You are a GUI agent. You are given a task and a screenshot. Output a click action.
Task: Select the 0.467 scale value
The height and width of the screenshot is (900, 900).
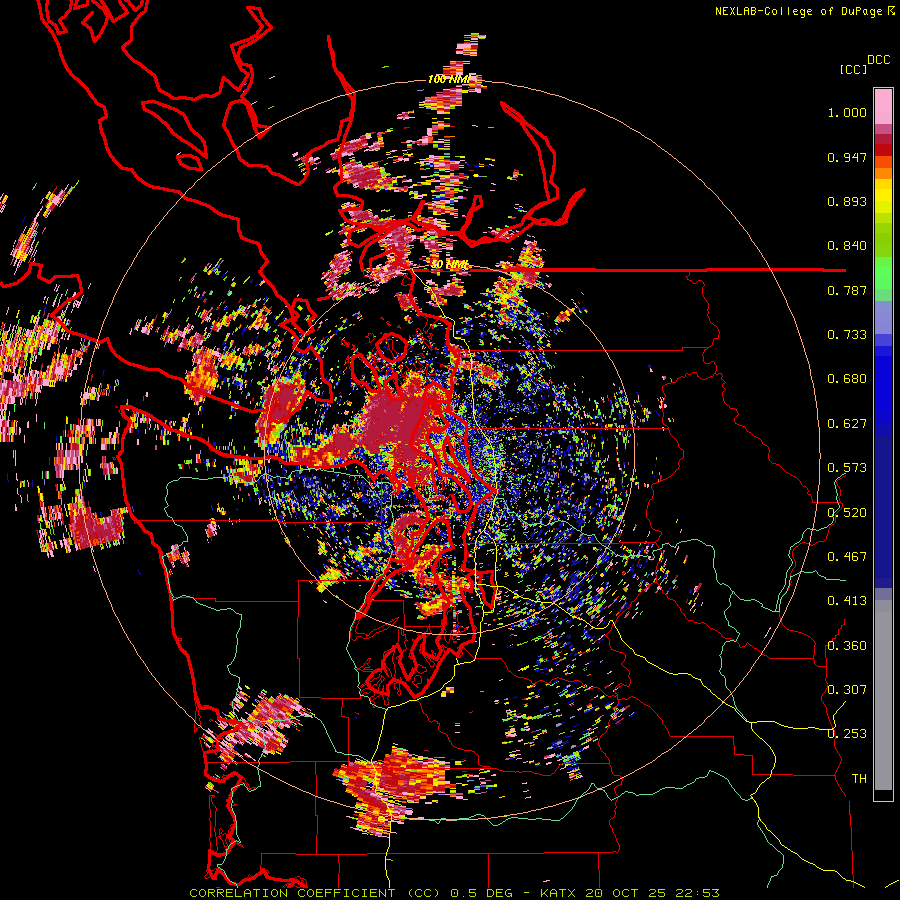pos(847,557)
